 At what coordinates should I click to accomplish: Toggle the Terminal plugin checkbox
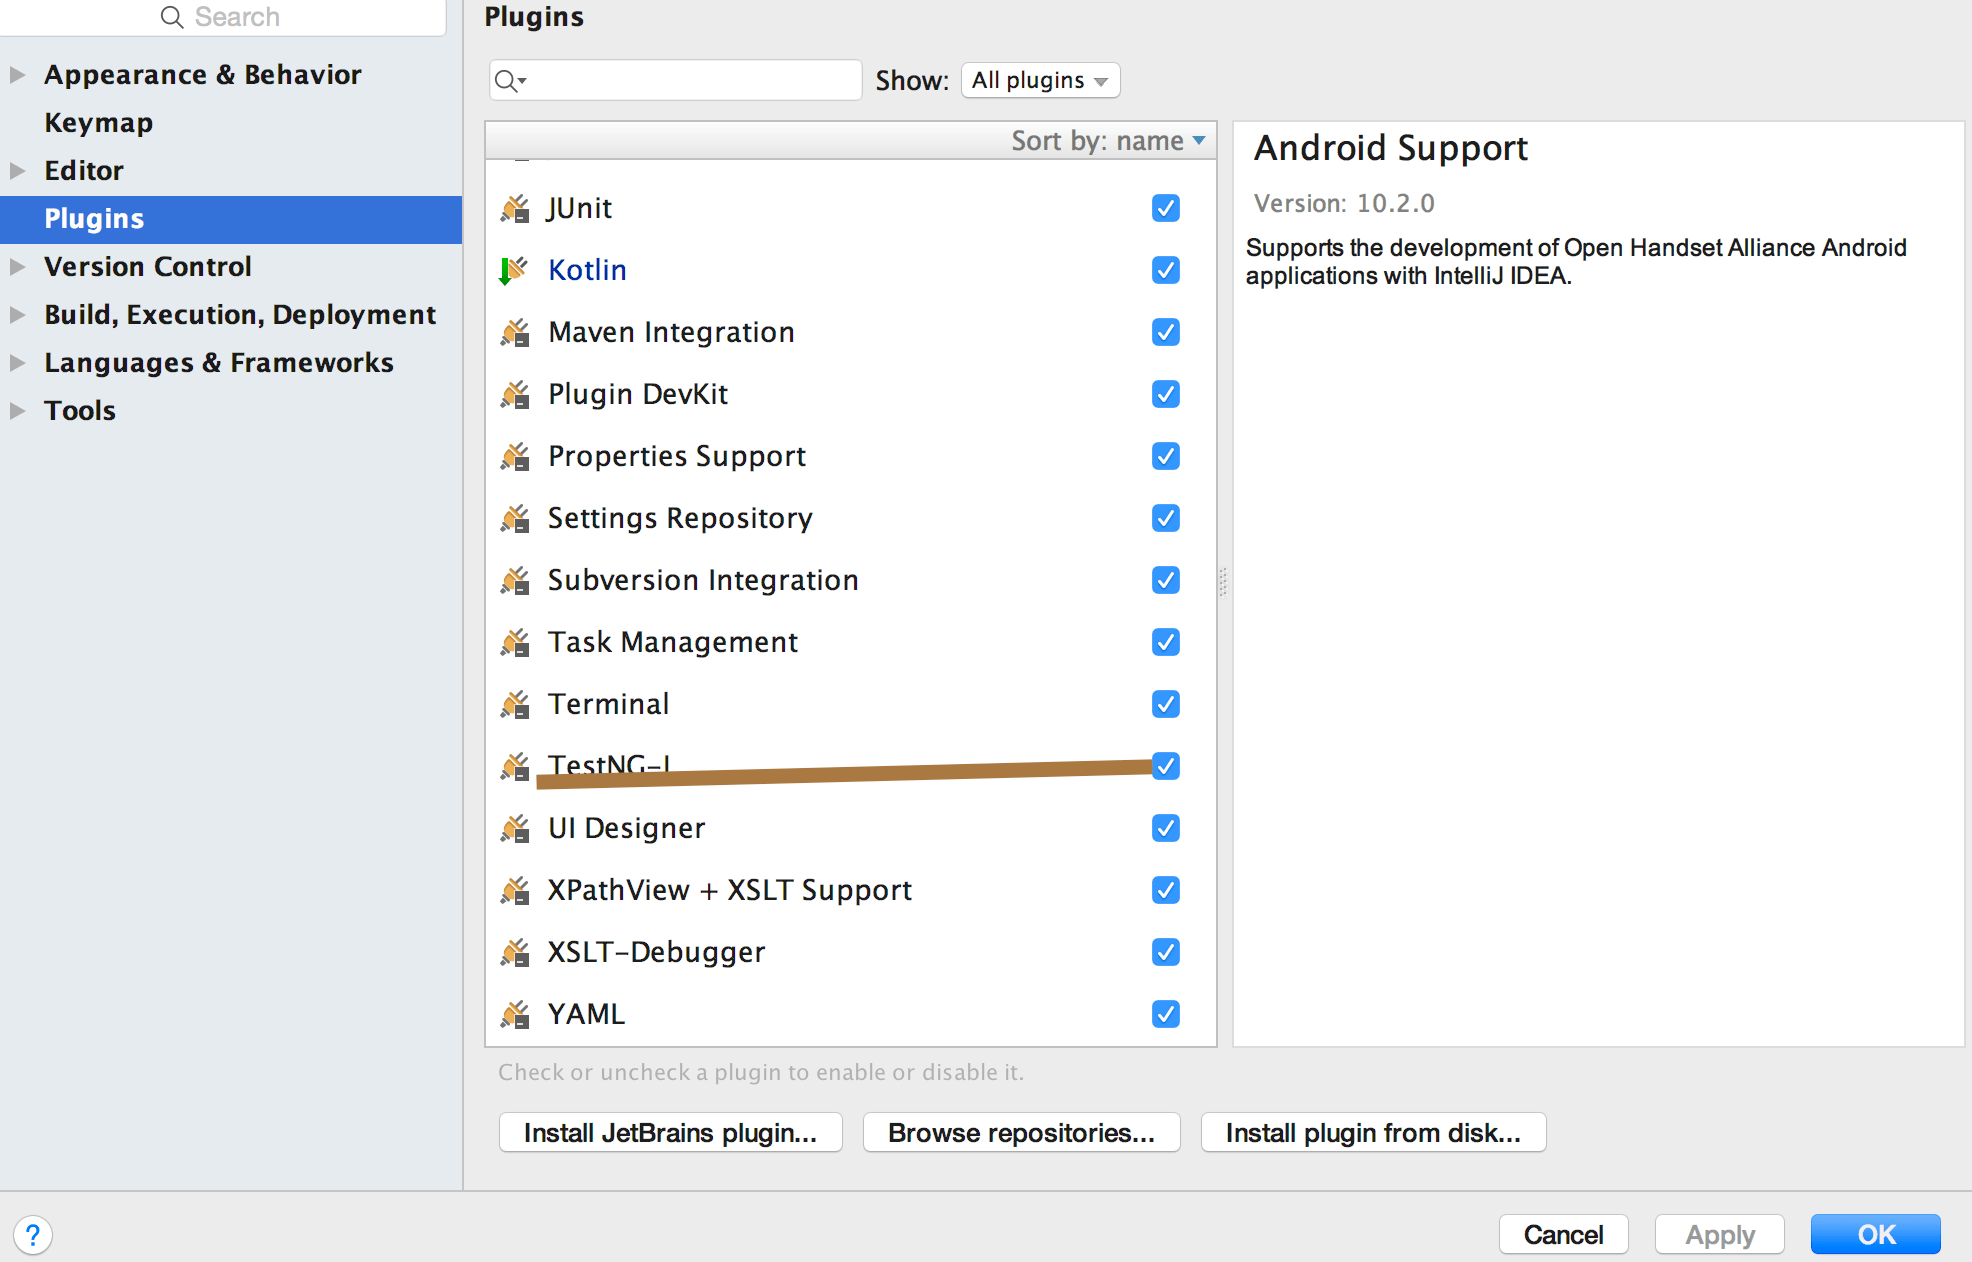tap(1166, 704)
